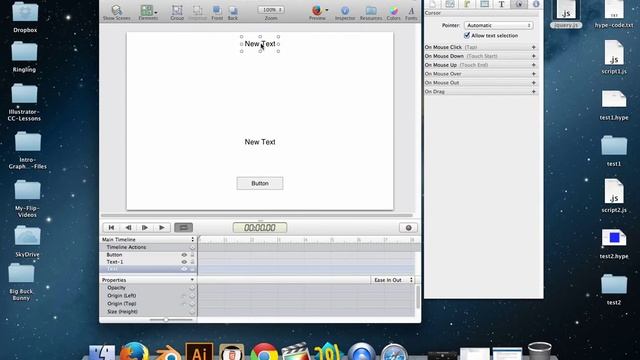Add an On Mouse Click action
The width and height of the screenshot is (640, 360).
click(533, 47)
